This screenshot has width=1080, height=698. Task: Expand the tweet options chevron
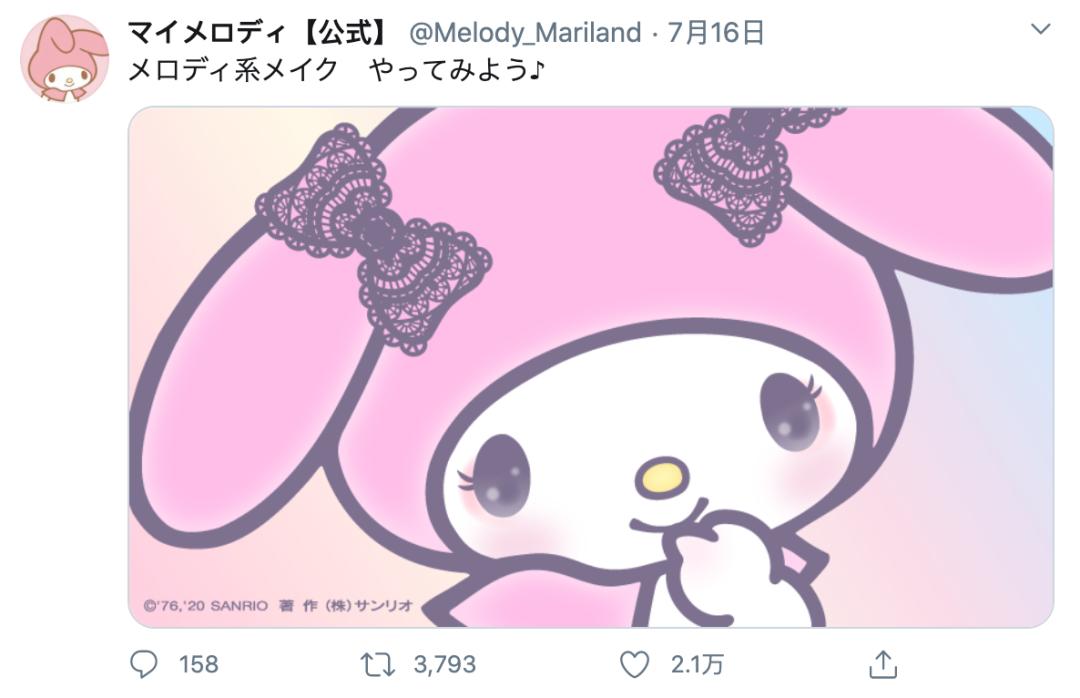1040,29
